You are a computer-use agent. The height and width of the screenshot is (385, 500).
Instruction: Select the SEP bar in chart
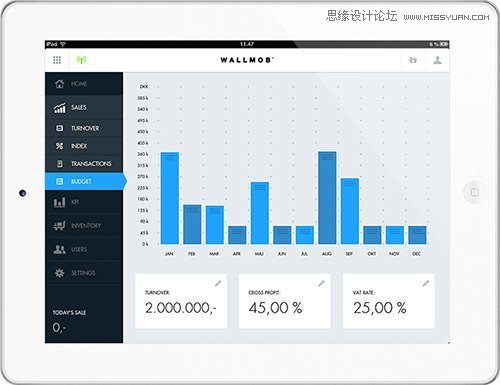[350, 211]
